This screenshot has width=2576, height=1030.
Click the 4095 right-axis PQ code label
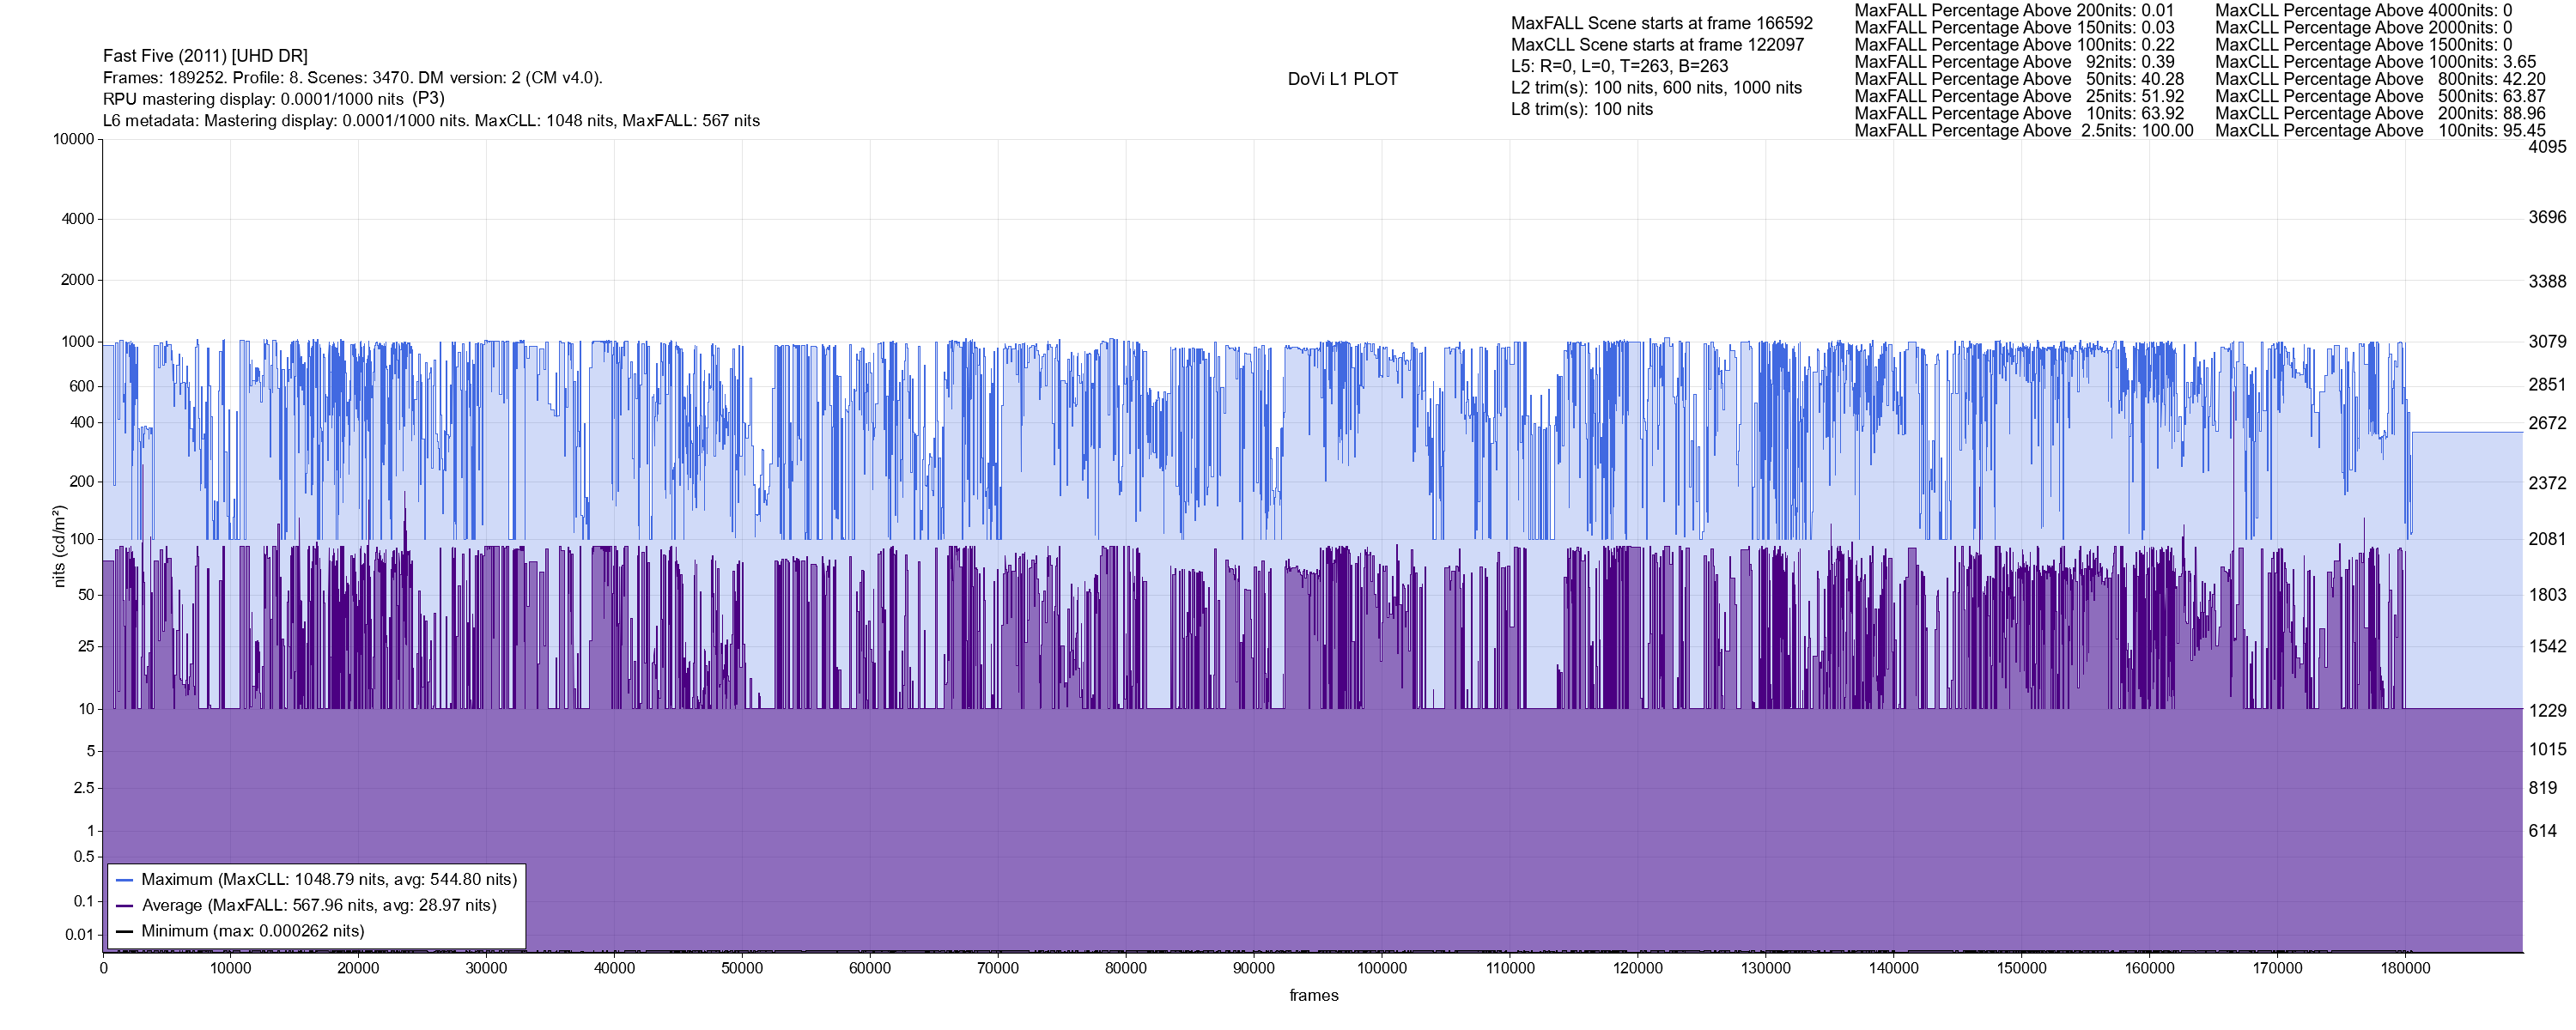[x=2547, y=146]
